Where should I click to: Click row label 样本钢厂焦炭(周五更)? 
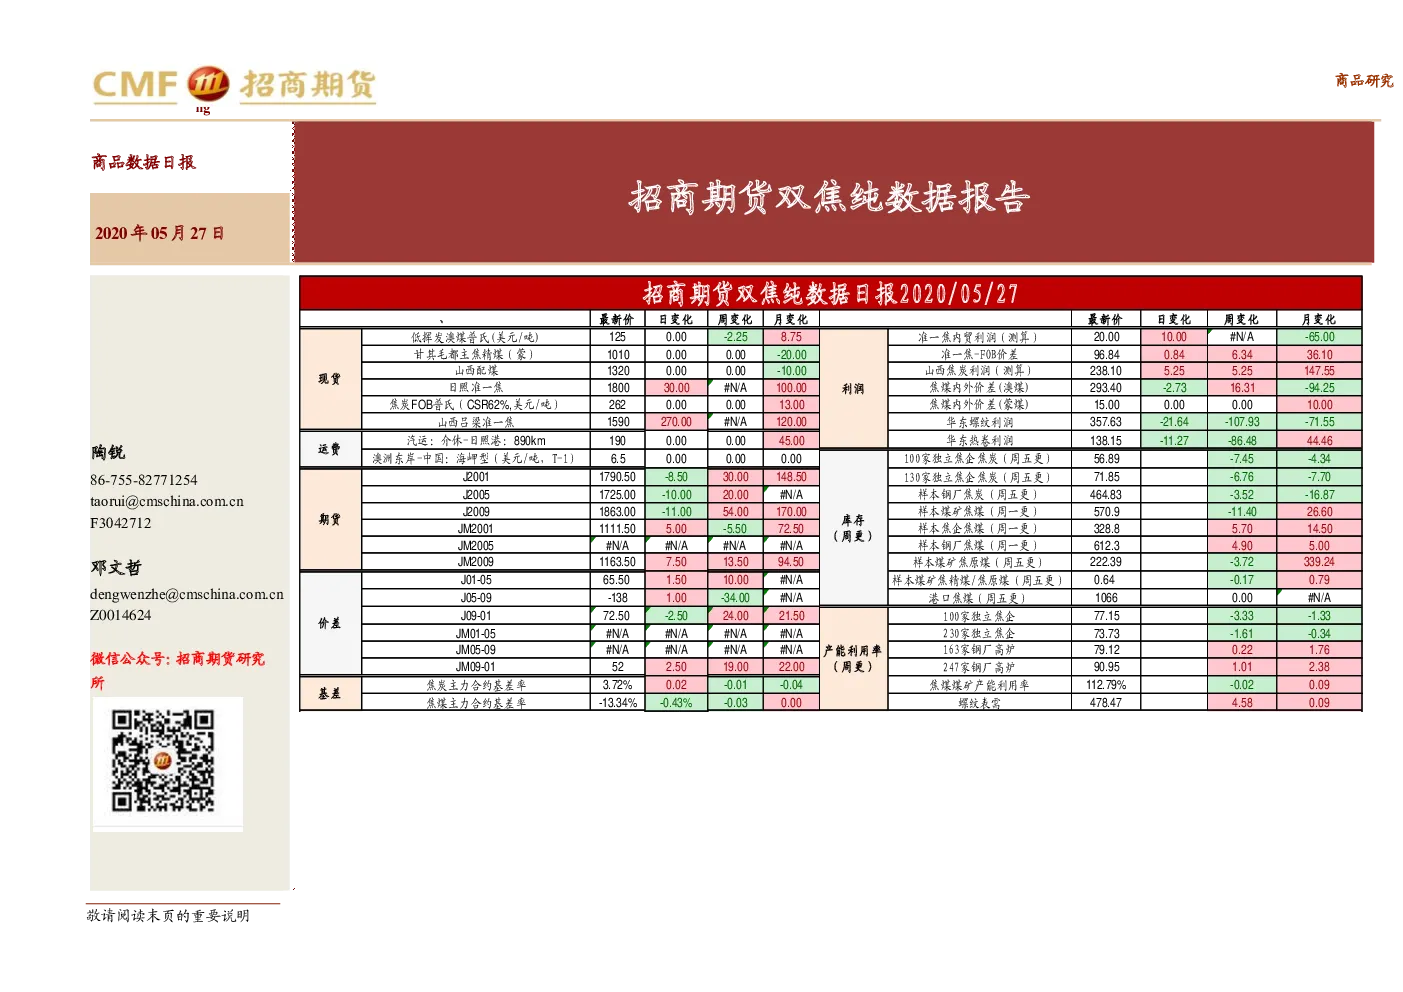[979, 494]
